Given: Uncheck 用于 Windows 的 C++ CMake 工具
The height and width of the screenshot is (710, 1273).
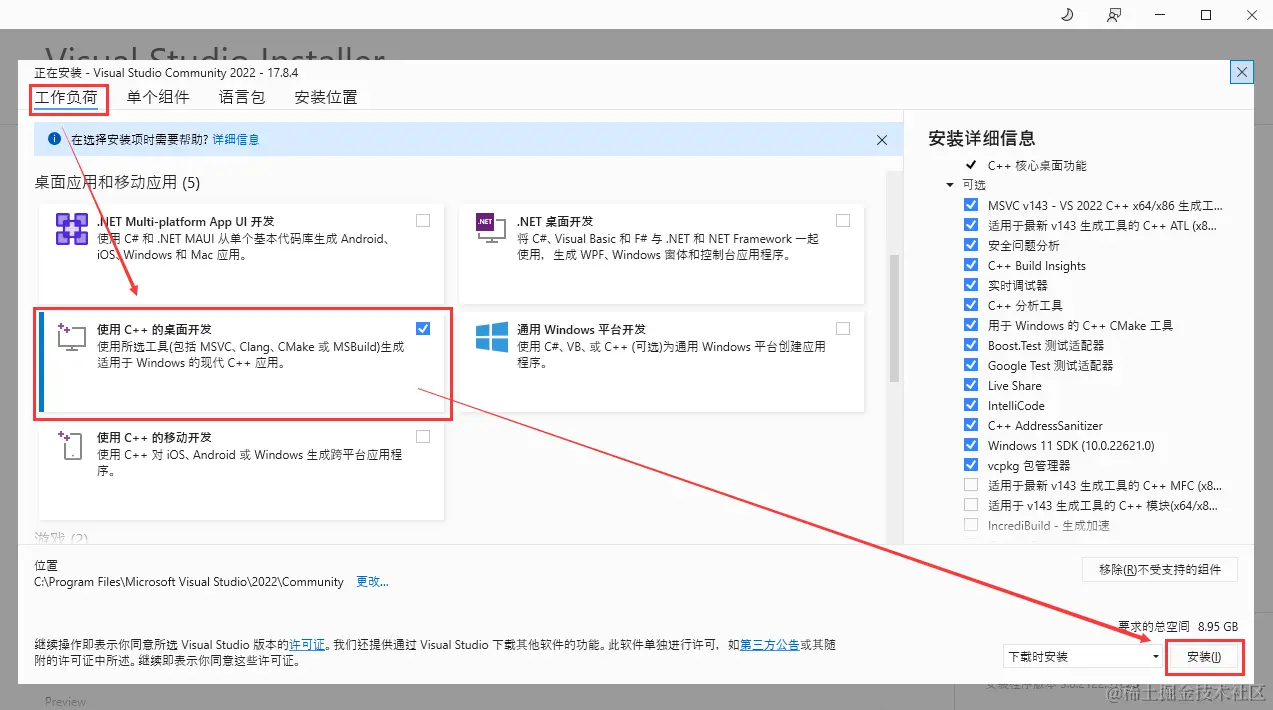Looking at the screenshot, I should click(x=971, y=325).
